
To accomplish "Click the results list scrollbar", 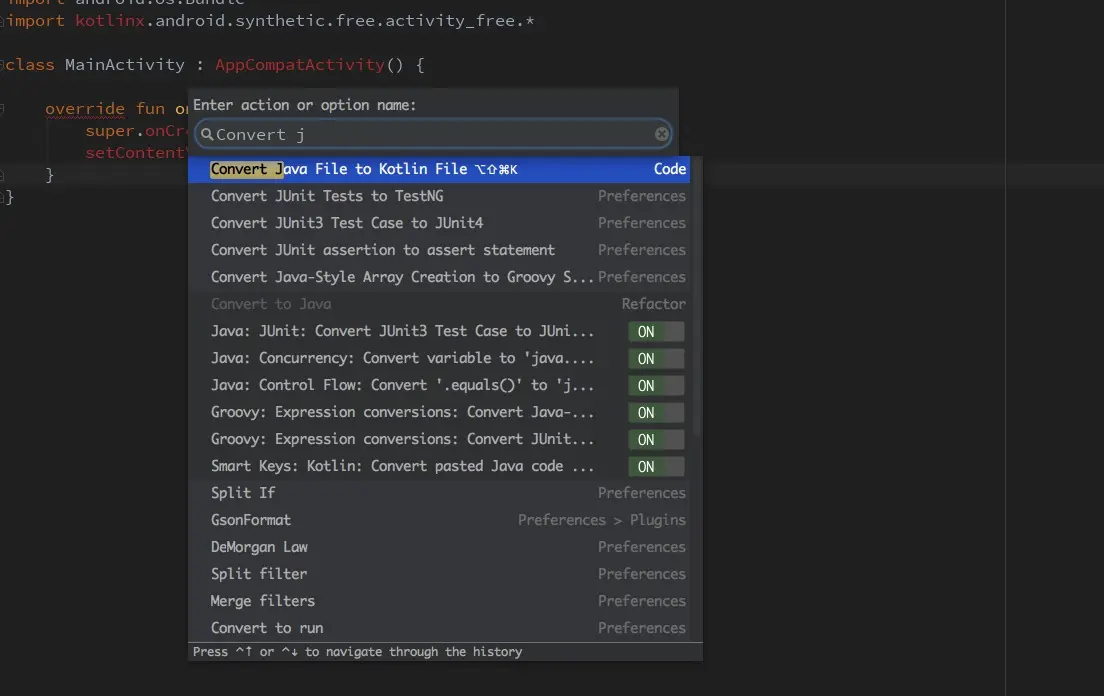I will point(697,300).
